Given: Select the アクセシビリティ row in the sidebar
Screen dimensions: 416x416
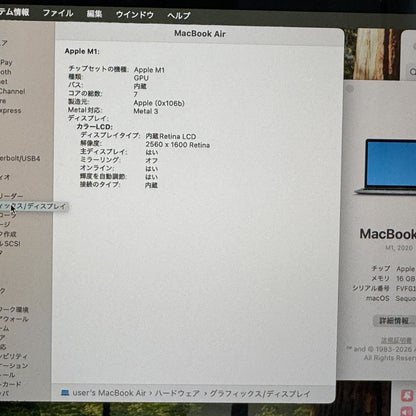Looking at the screenshot, I should click(x=14, y=356).
